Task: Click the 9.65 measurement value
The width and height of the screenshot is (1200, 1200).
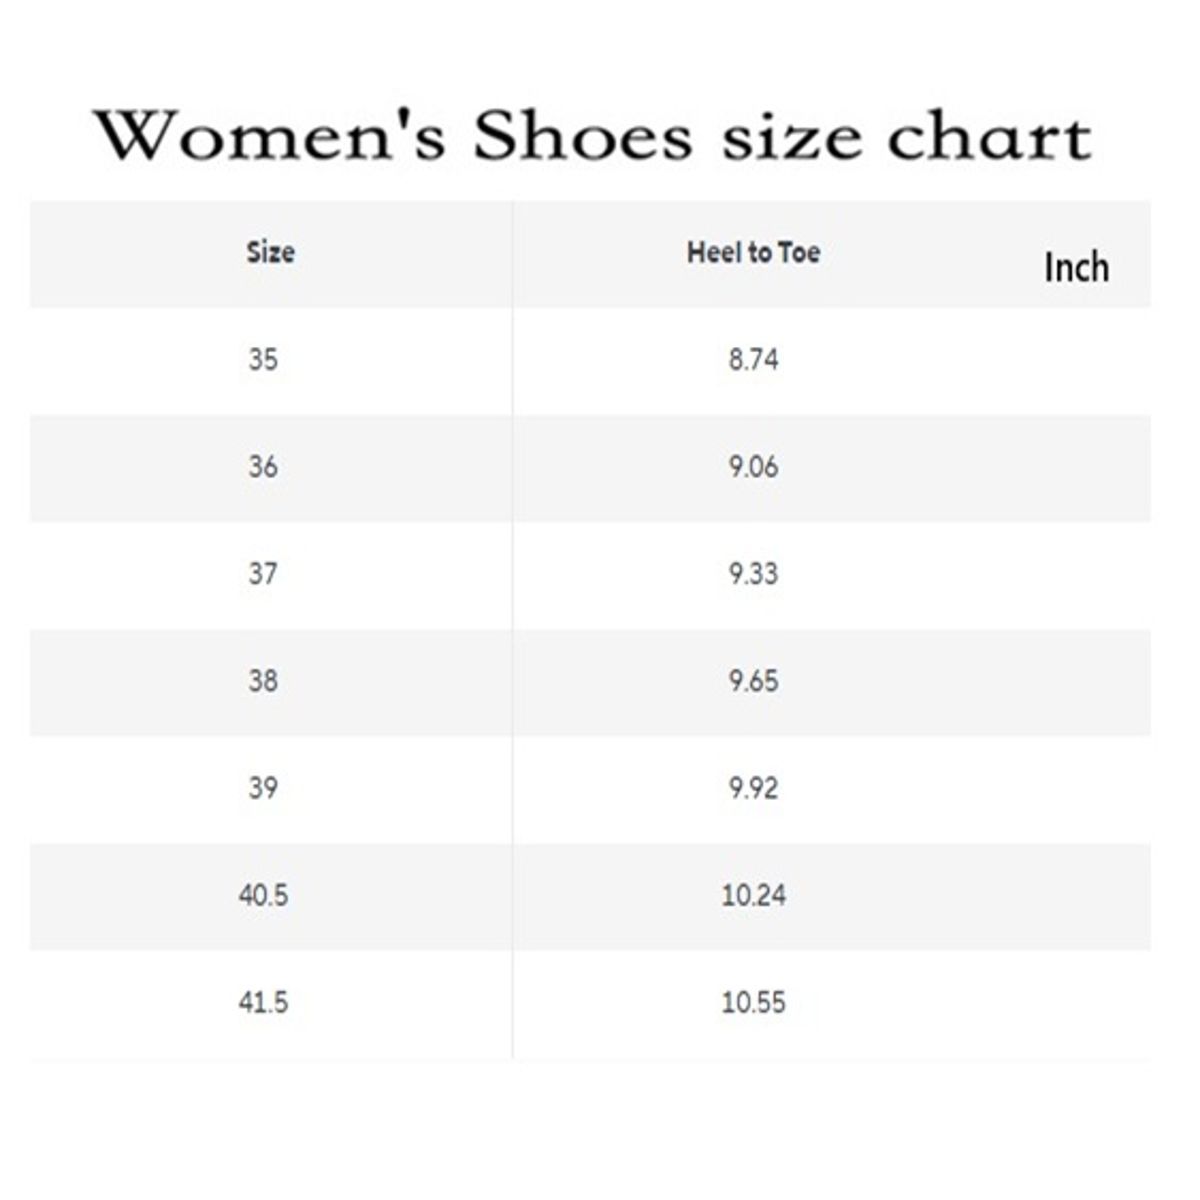Action: click(x=753, y=680)
